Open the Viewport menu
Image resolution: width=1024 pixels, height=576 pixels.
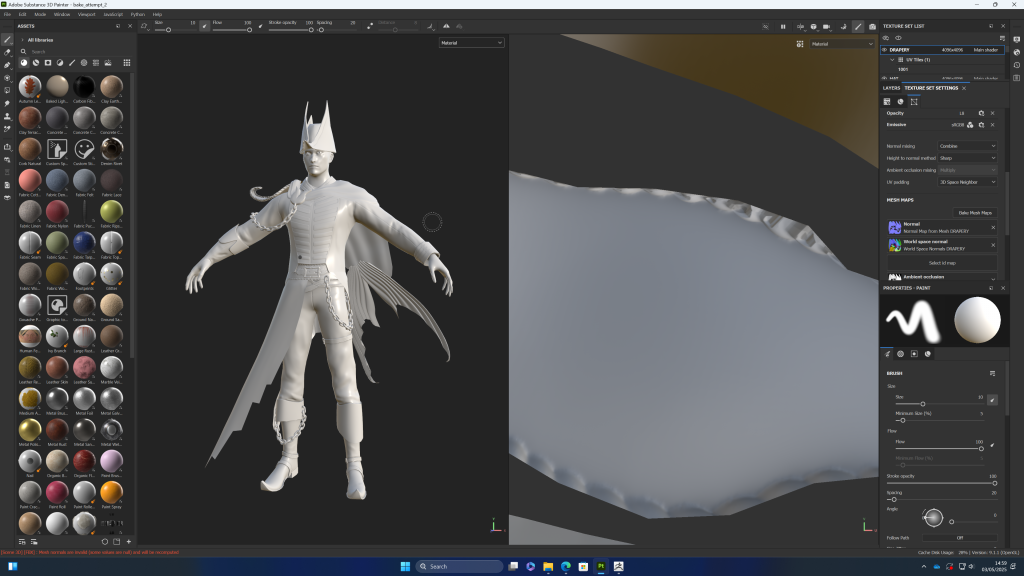[87, 14]
